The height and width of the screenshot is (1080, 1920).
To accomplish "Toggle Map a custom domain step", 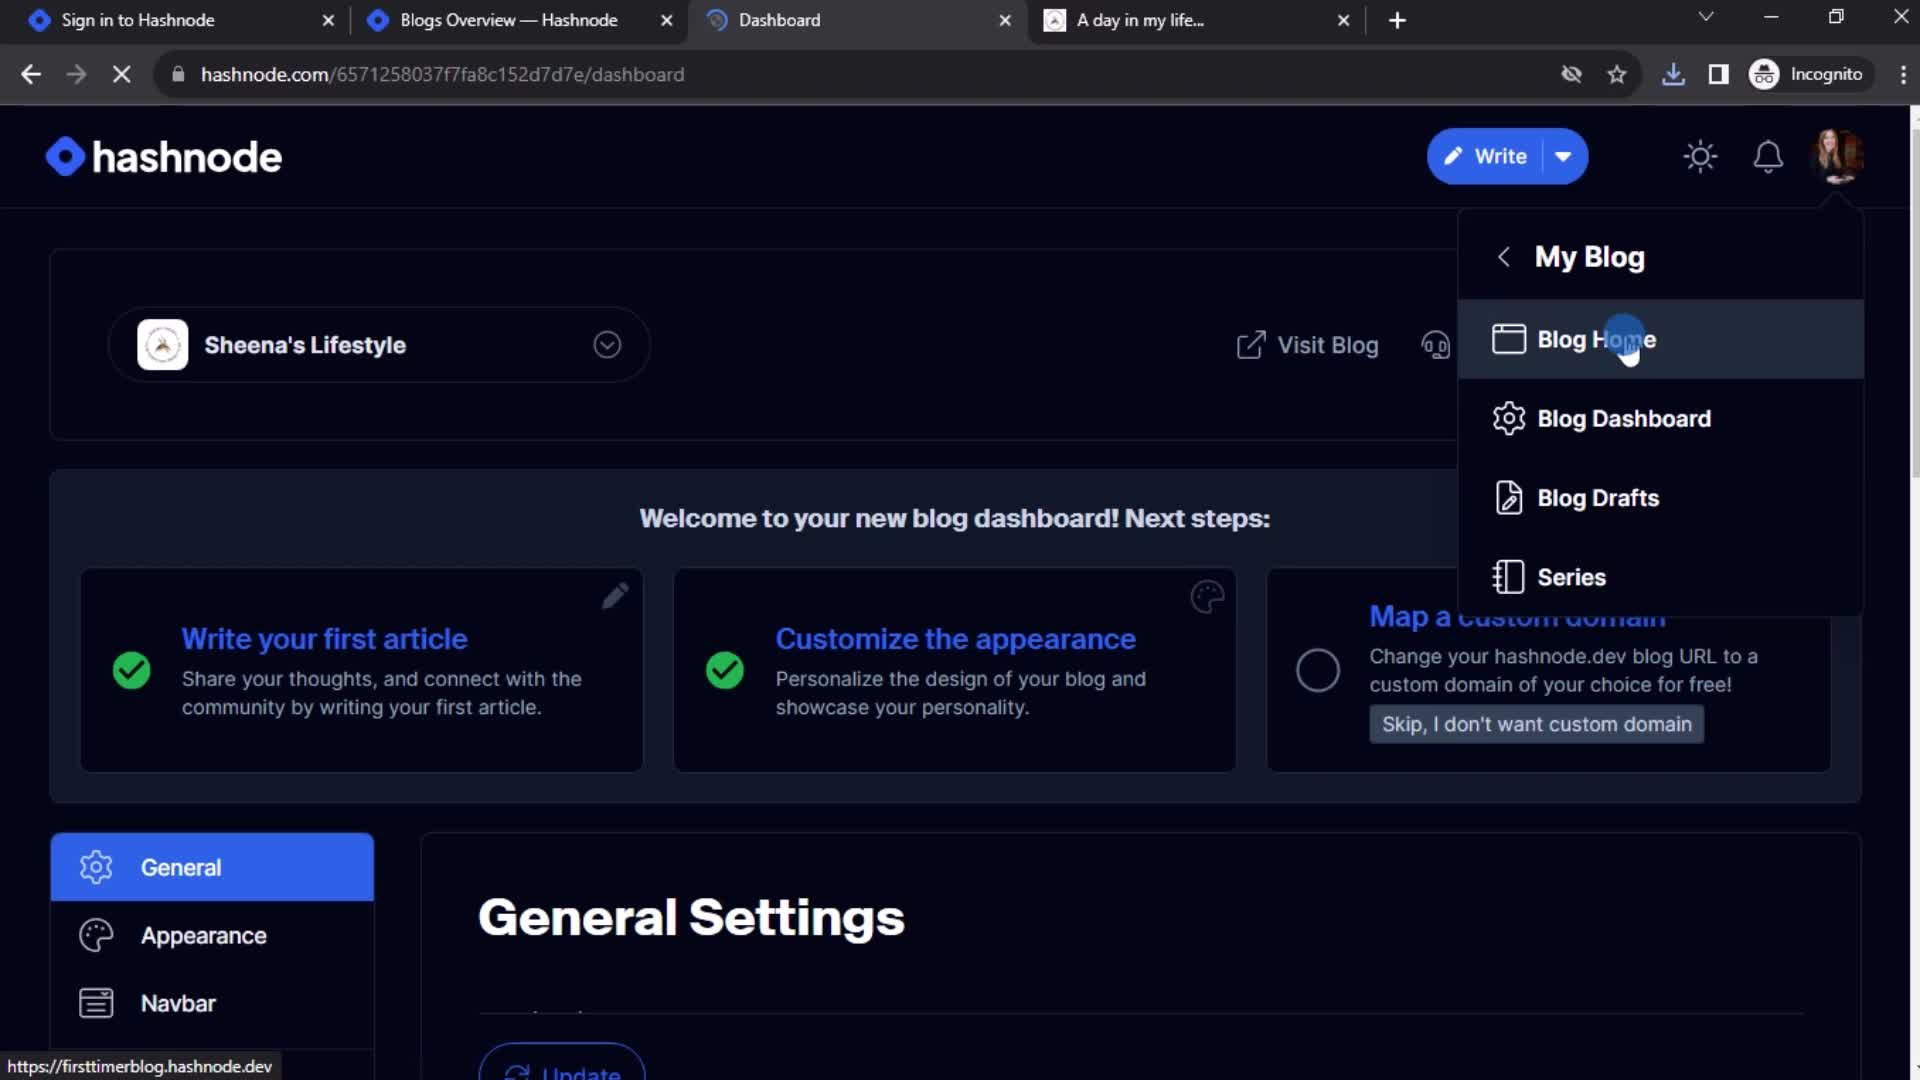I will point(1317,670).
